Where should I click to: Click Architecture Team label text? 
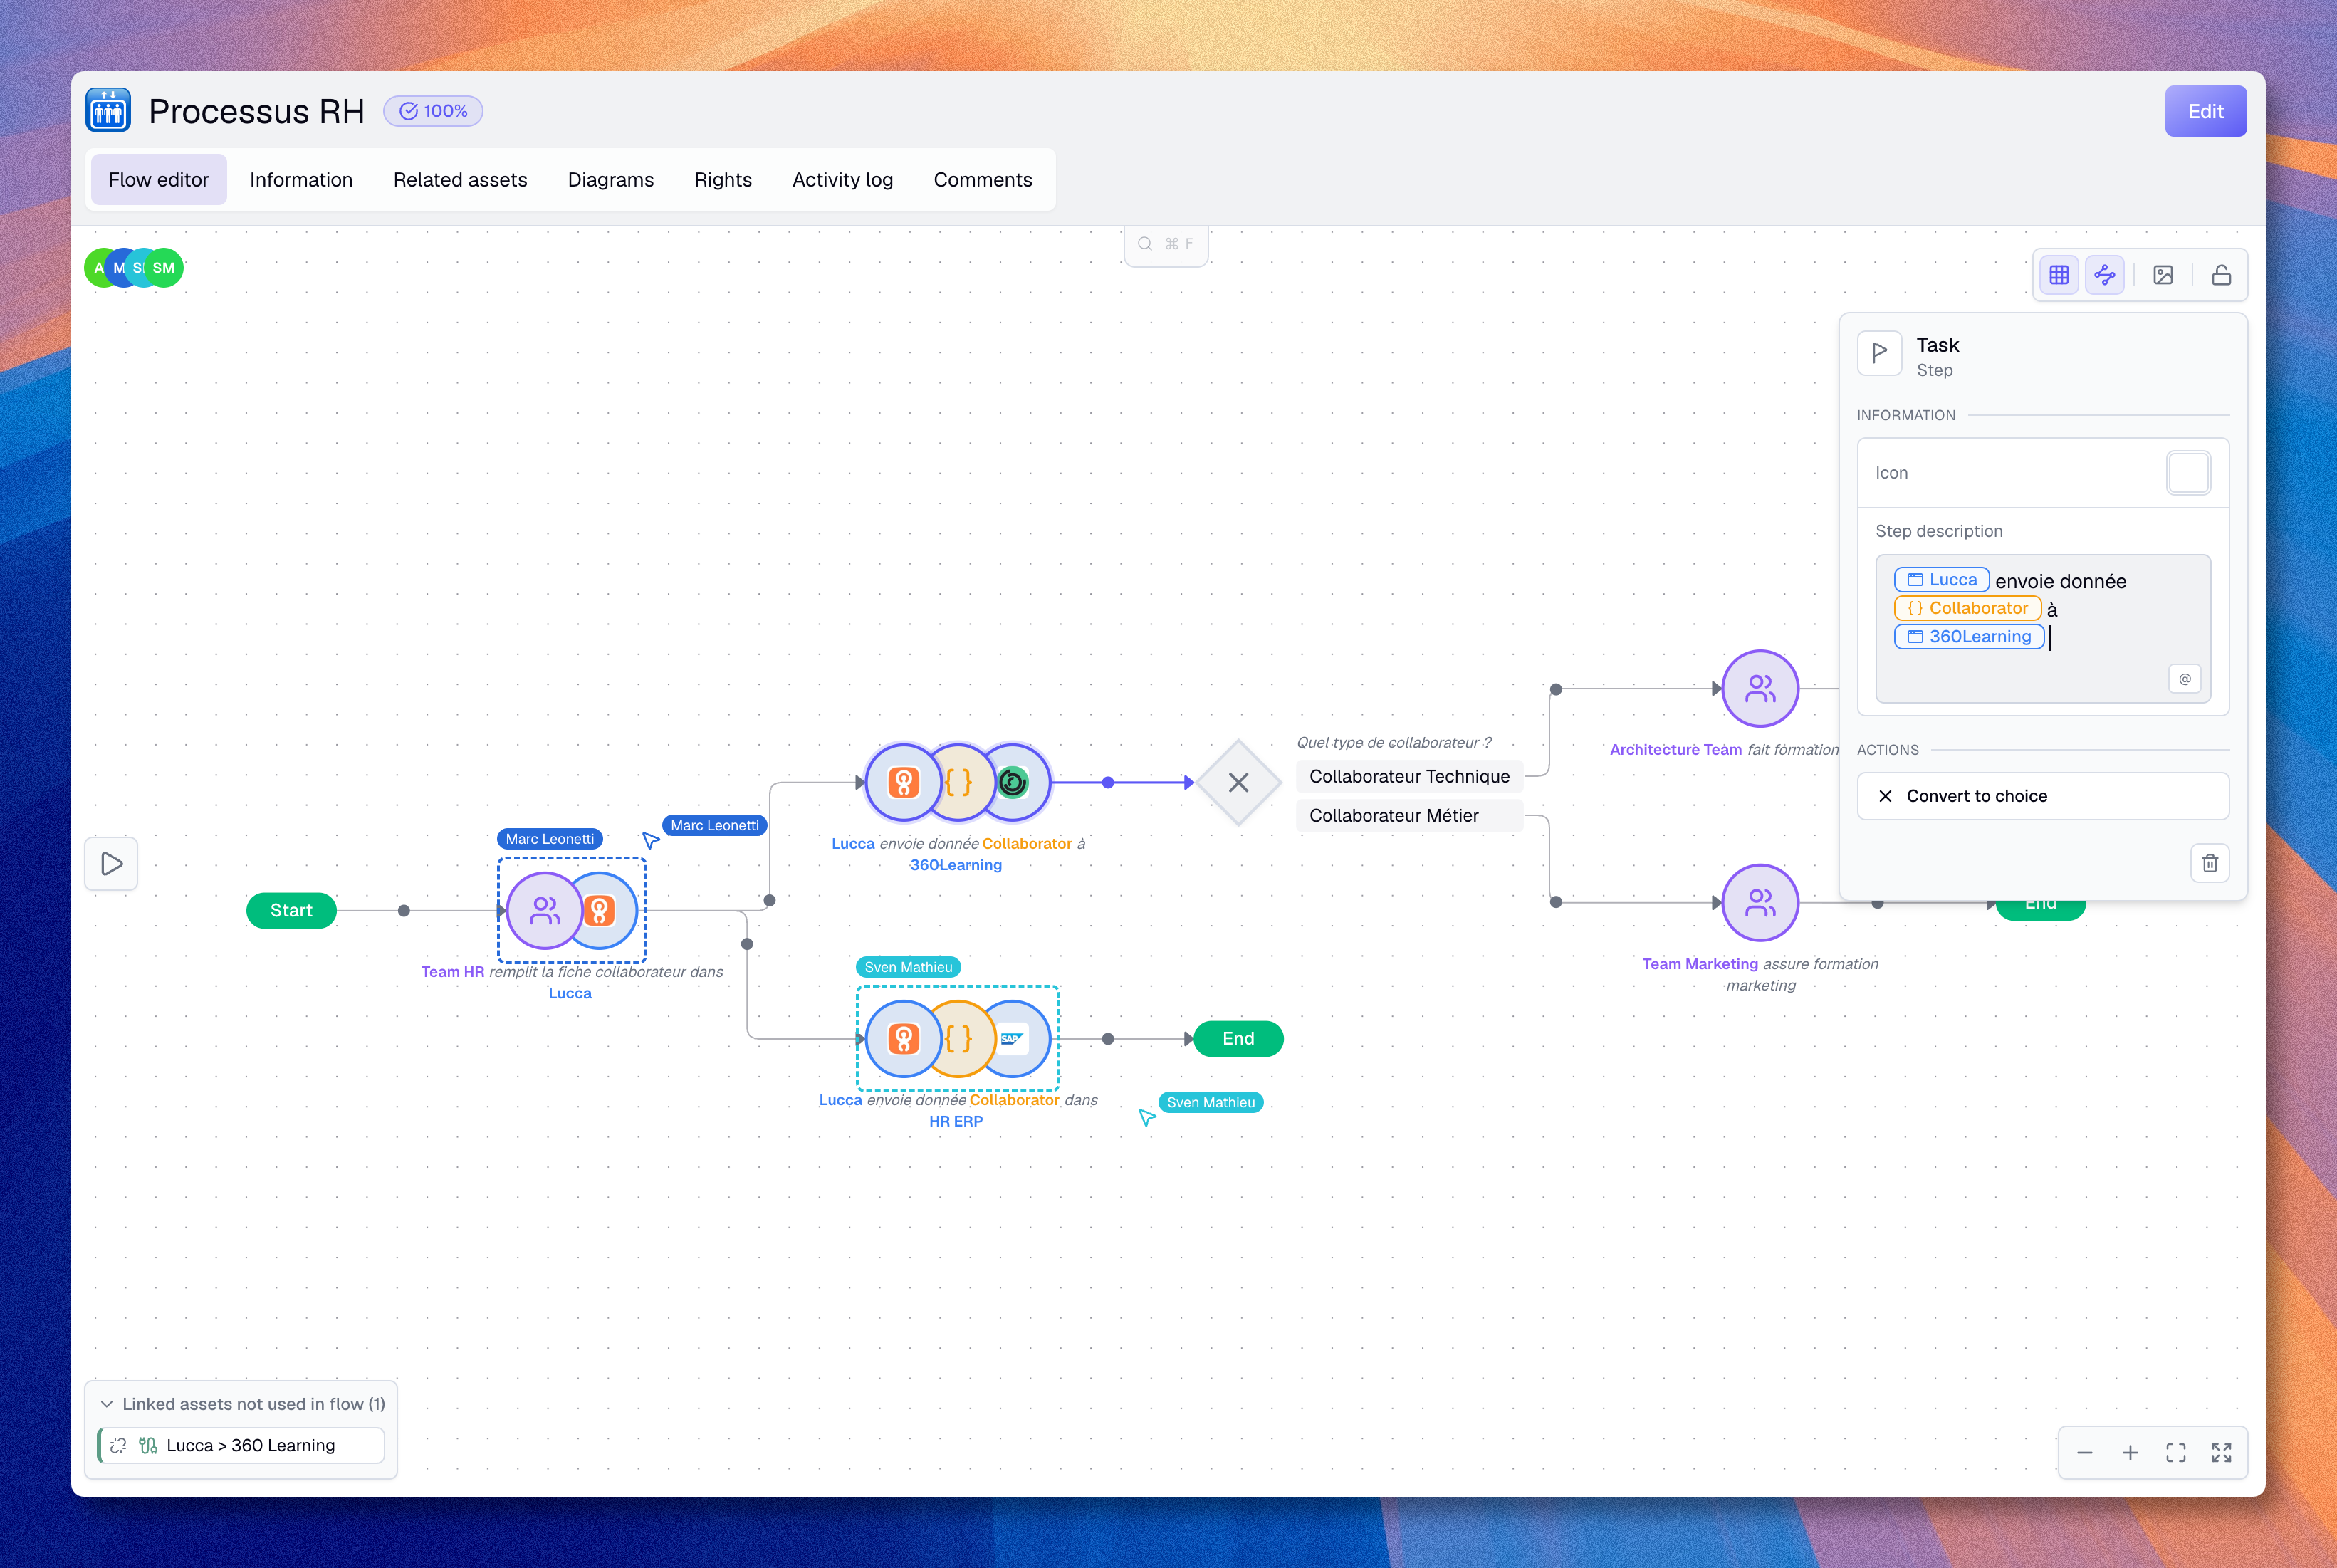click(1676, 750)
